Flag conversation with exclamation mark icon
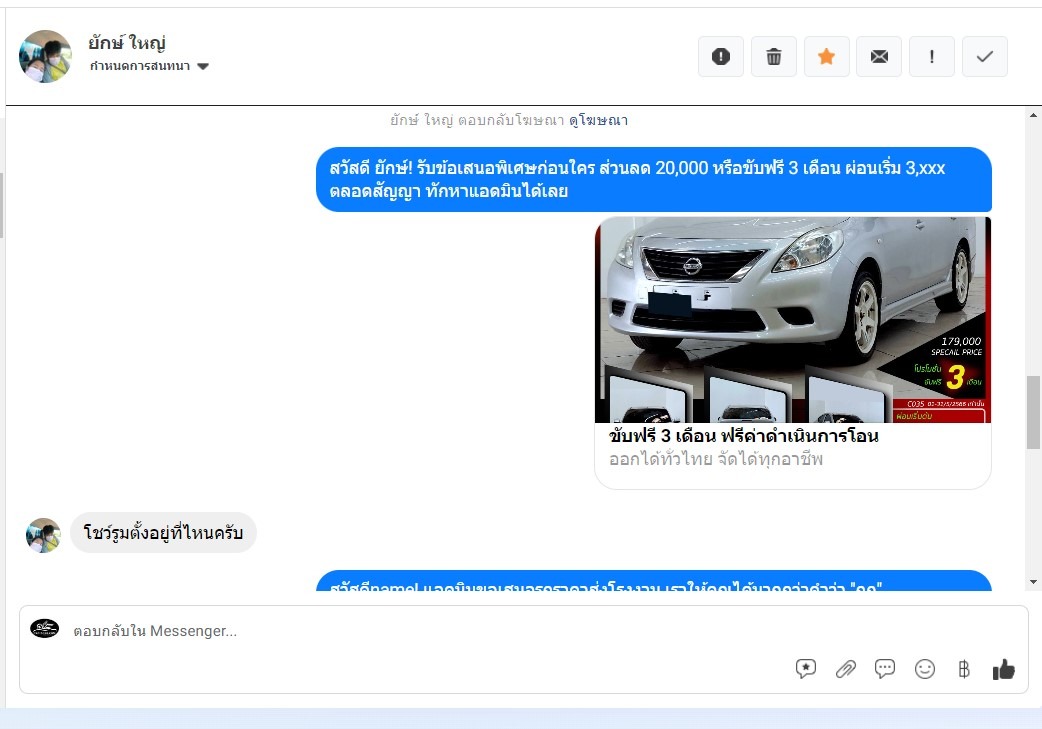Viewport: 1042px width, 729px height. (x=932, y=56)
